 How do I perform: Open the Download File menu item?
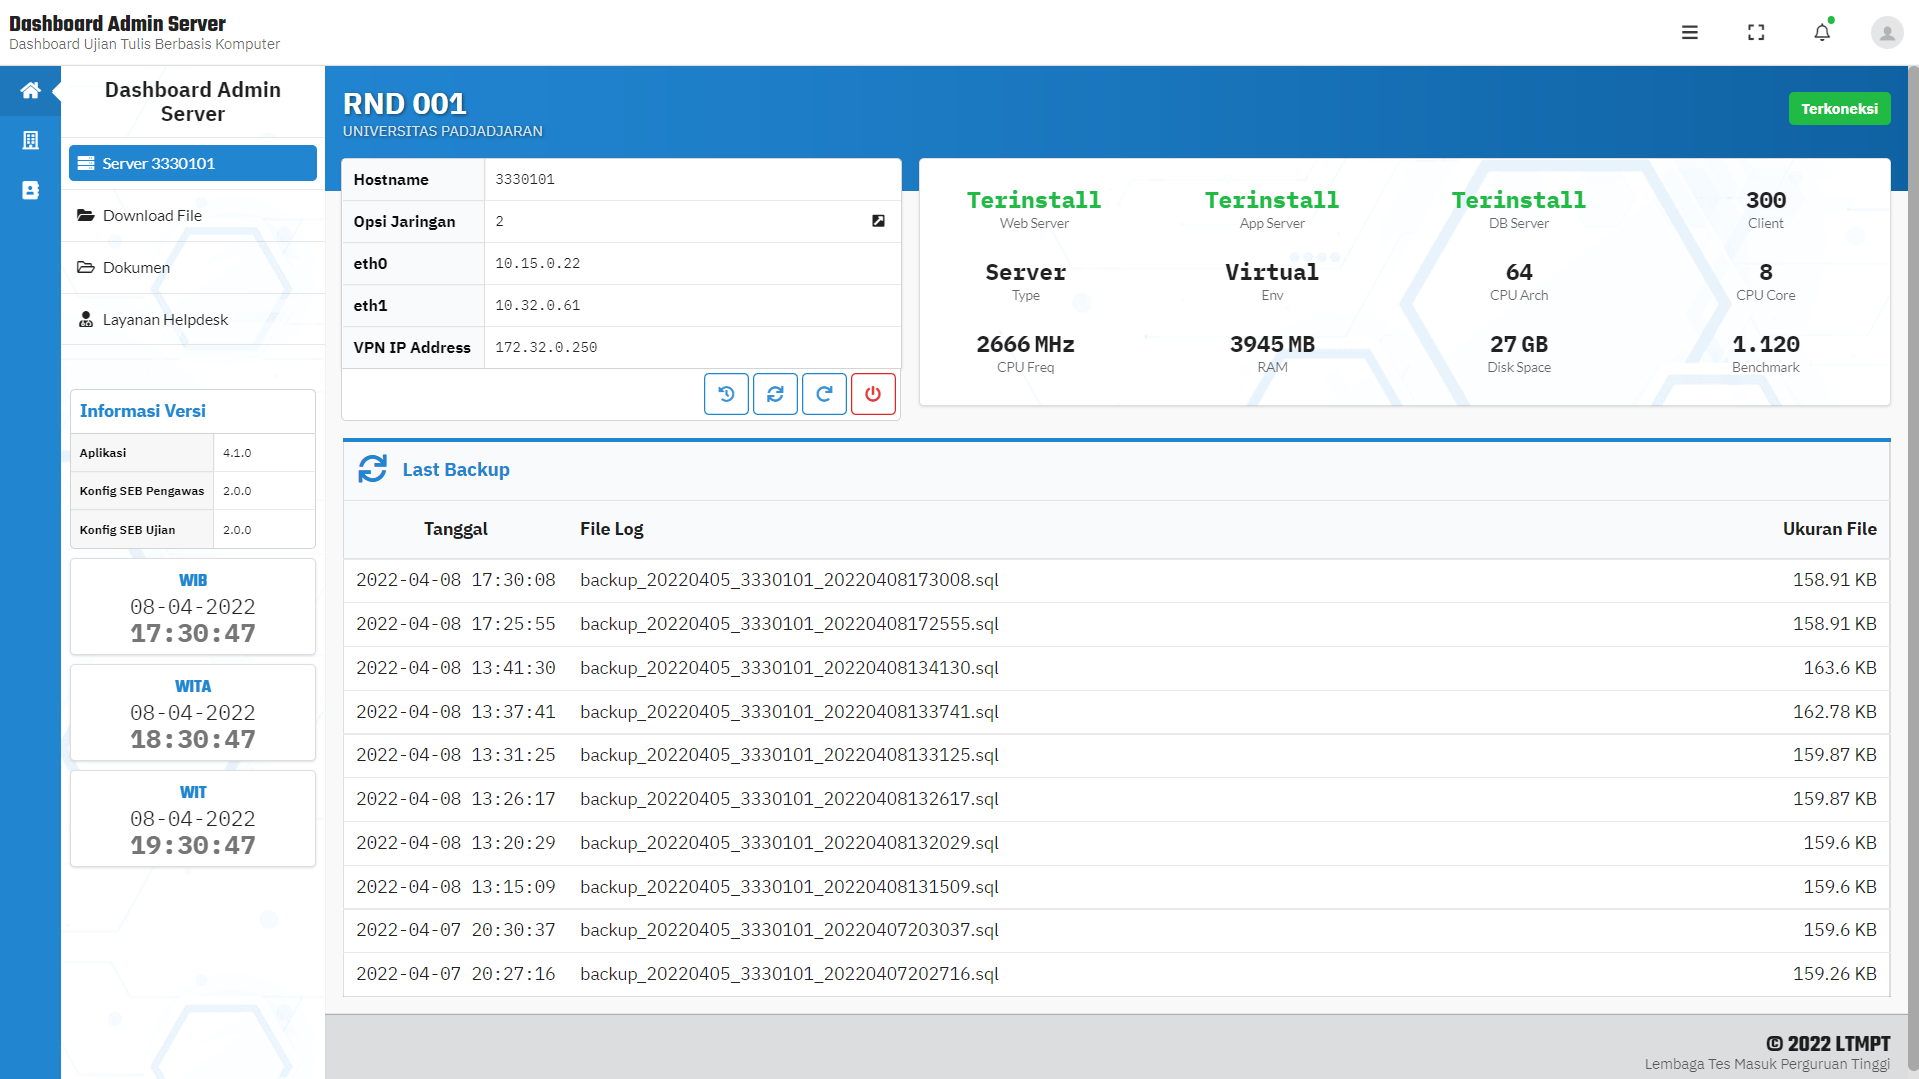pos(193,216)
